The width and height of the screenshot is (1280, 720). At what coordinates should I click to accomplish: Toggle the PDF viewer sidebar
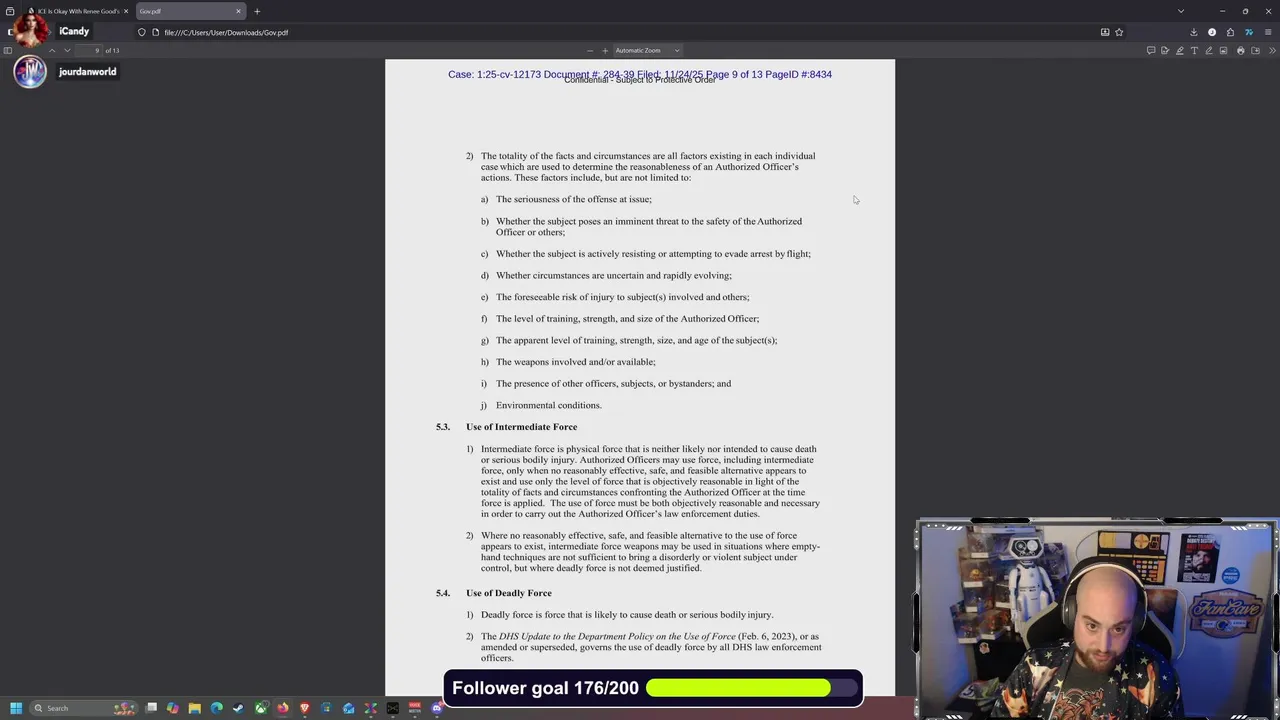coord(8,50)
